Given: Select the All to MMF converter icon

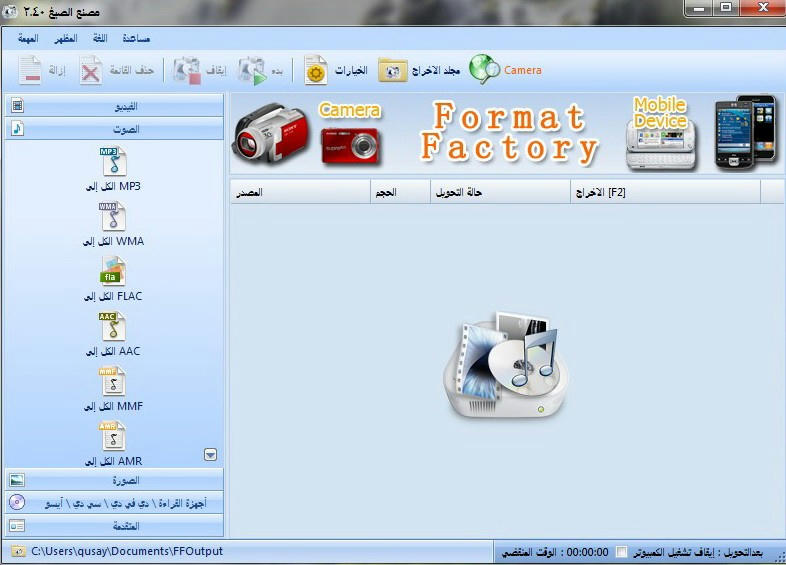Looking at the screenshot, I should [x=113, y=381].
